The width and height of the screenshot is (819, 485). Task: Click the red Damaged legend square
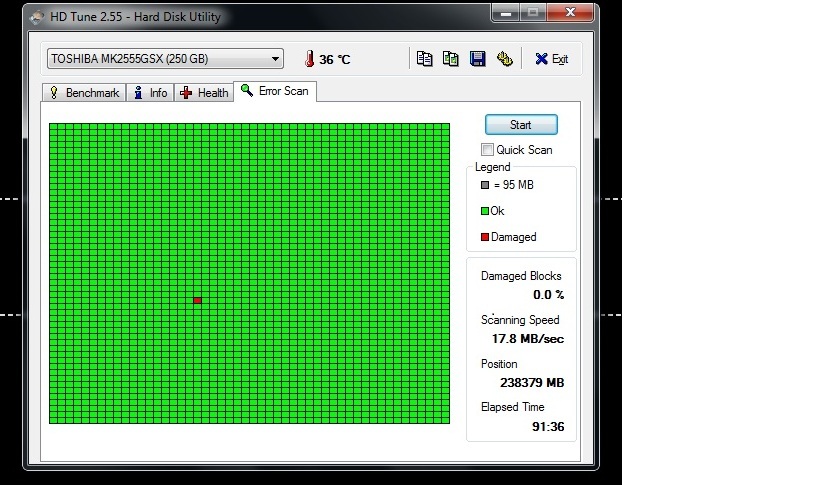tap(485, 237)
